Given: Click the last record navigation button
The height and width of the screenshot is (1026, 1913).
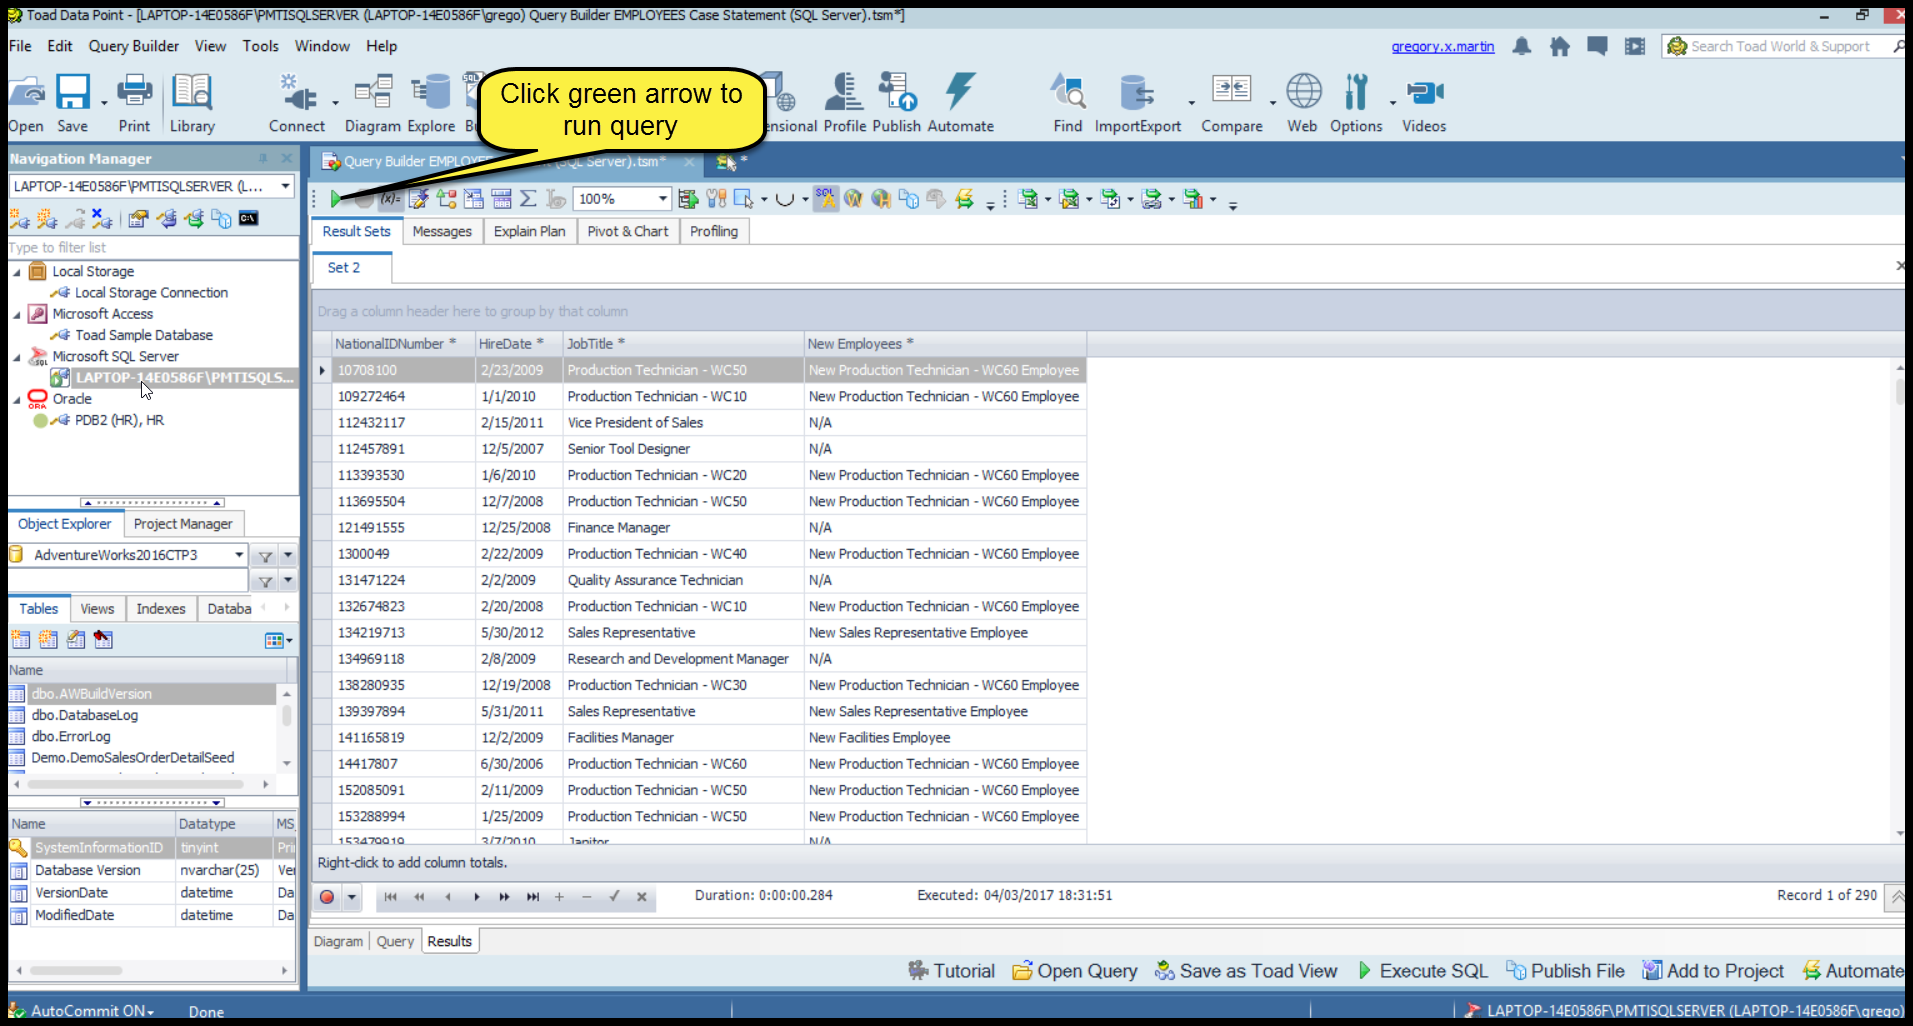Looking at the screenshot, I should 533,897.
